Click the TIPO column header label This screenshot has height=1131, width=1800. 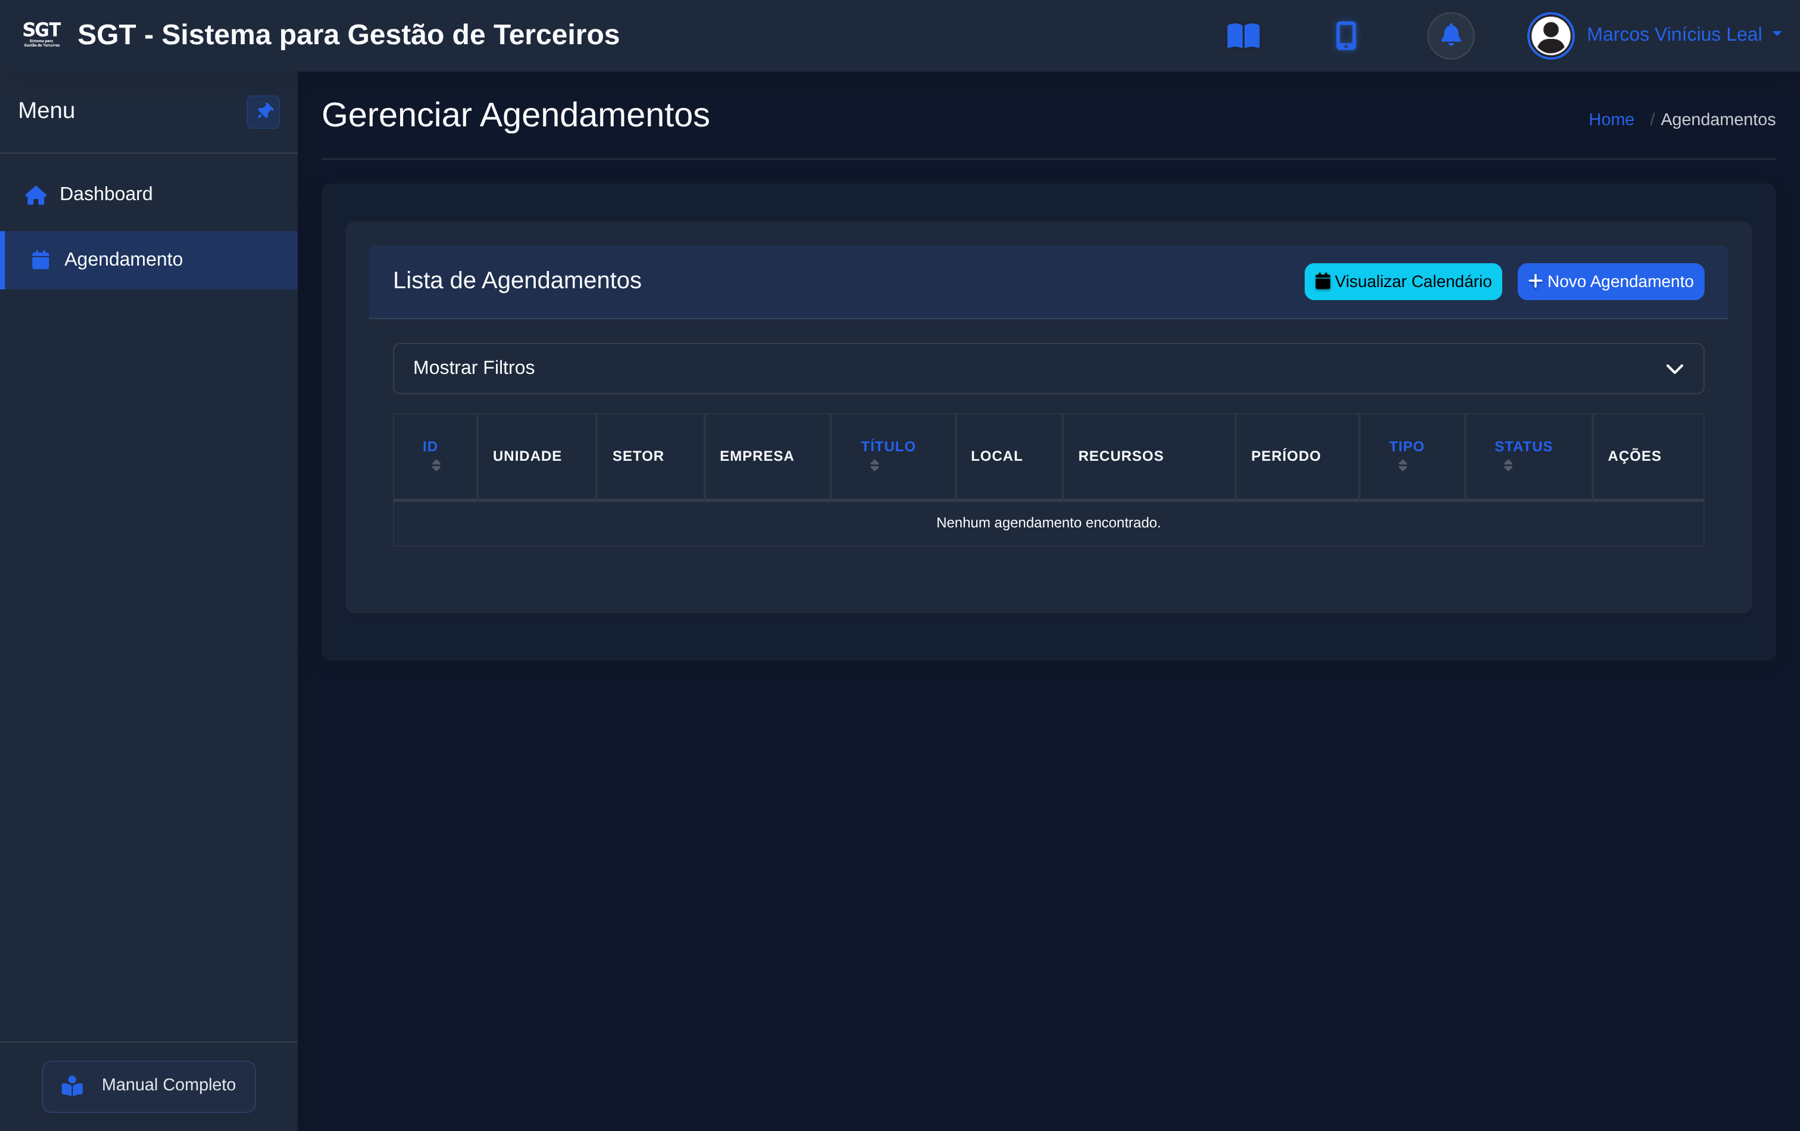1406,446
